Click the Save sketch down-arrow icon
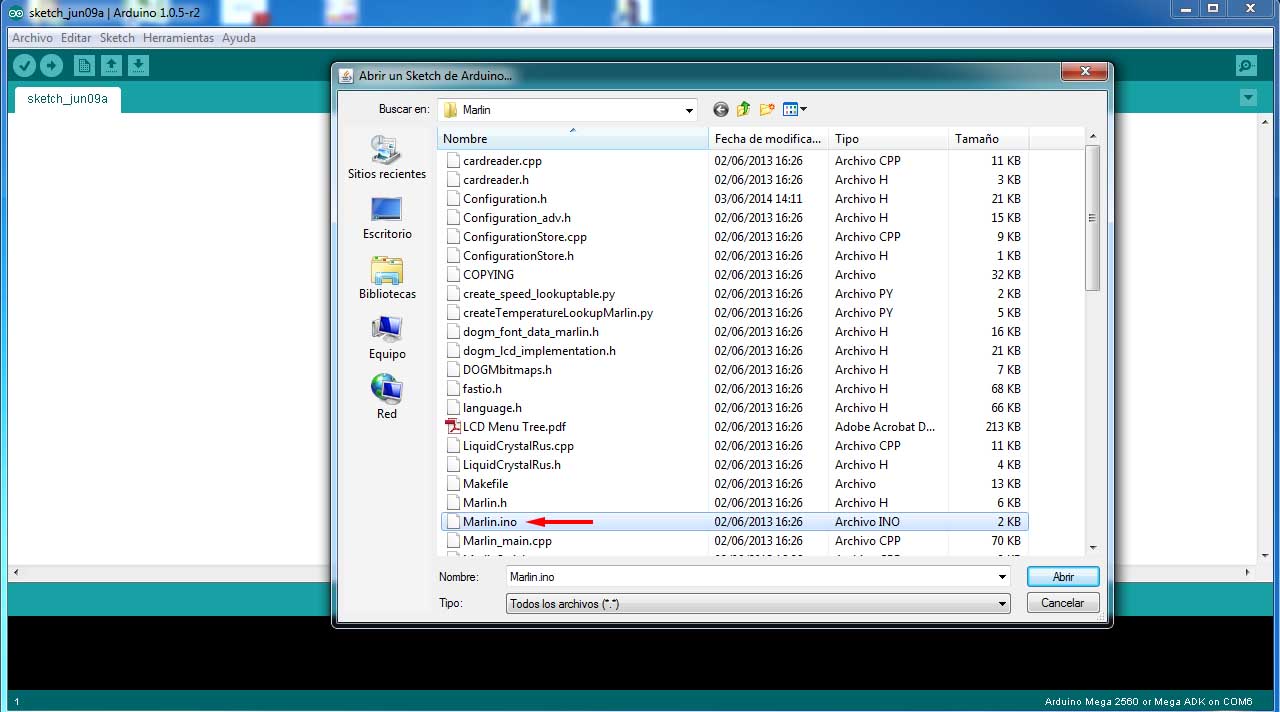The height and width of the screenshot is (712, 1280). (138, 66)
